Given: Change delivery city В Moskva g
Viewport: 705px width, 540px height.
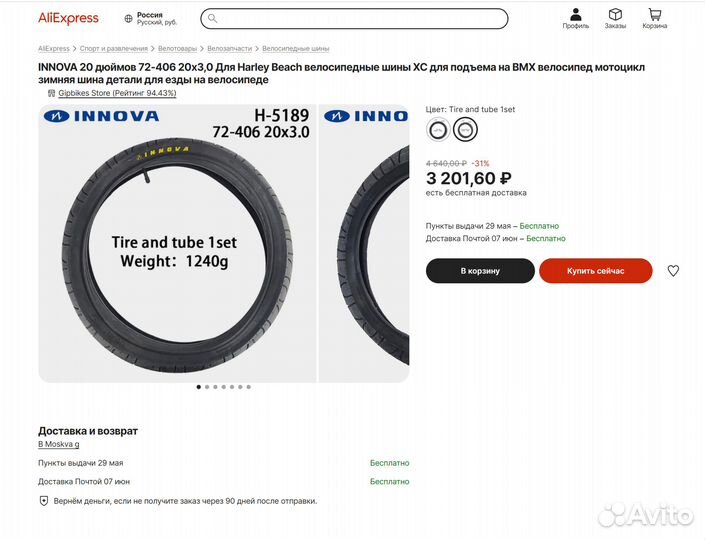Looking at the screenshot, I should tap(58, 444).
